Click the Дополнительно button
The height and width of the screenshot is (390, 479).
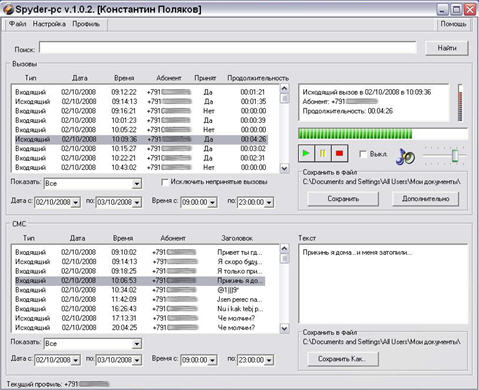(425, 199)
